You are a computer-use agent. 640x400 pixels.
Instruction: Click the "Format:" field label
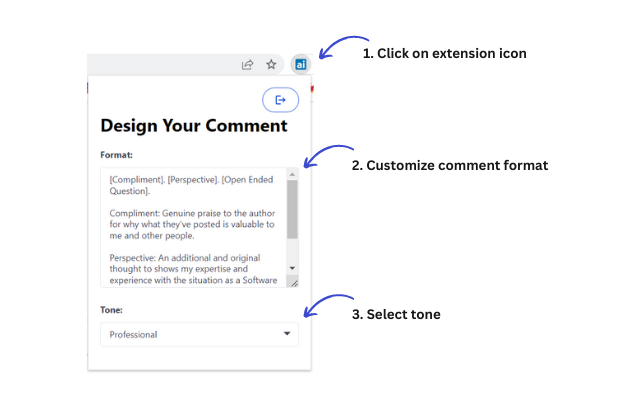coord(116,155)
